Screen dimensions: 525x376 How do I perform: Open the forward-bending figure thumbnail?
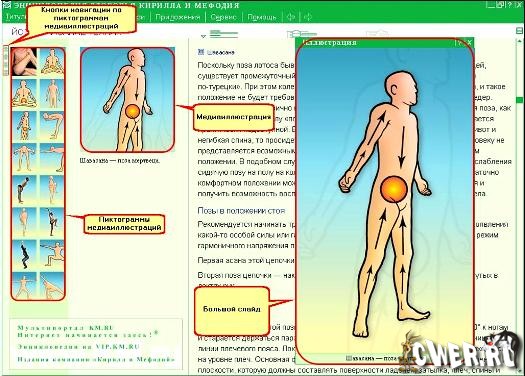coord(52,126)
